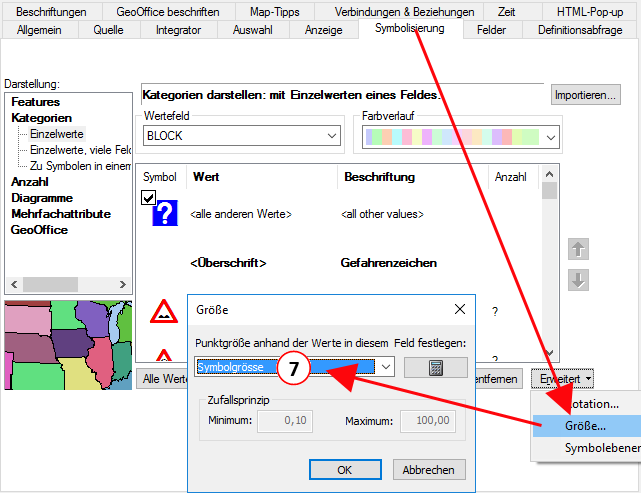Switch to the Auswahl tab
The image size is (641, 493).
(x=253, y=30)
